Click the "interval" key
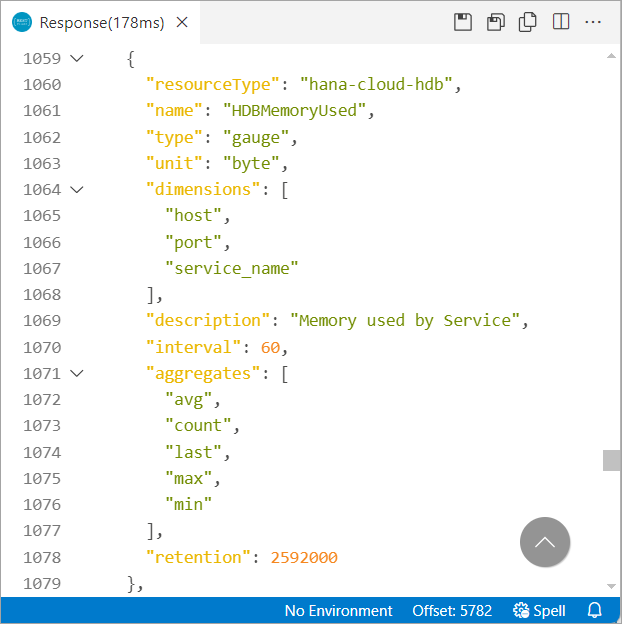The height and width of the screenshot is (624, 622). pyautogui.click(x=194, y=348)
